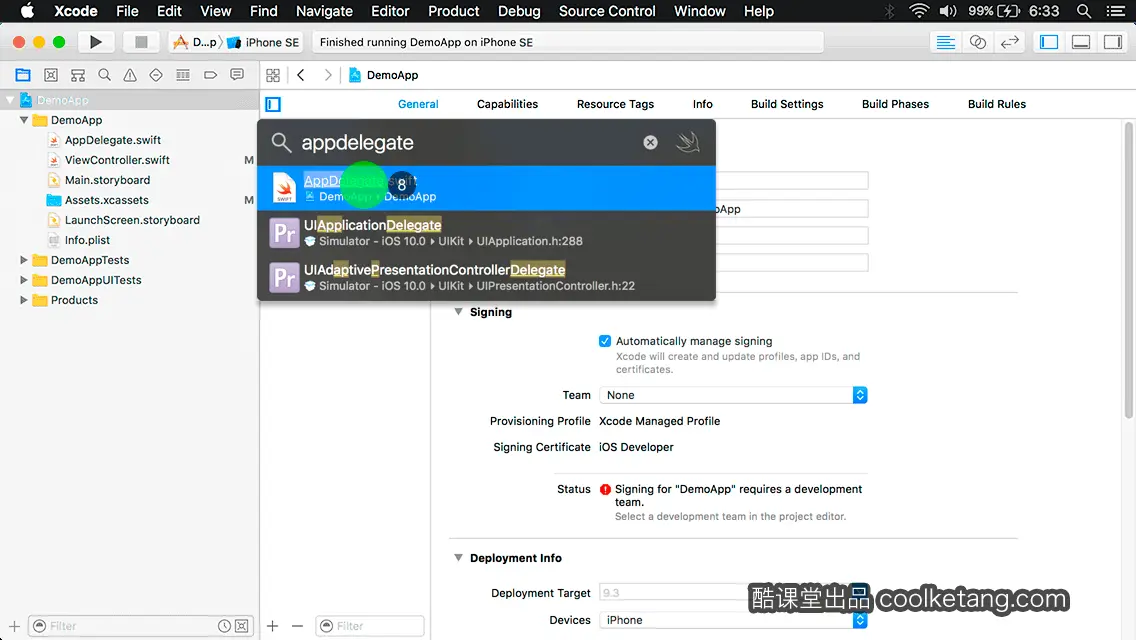Collapse the DemoApp project root

pyautogui.click(x=10, y=100)
